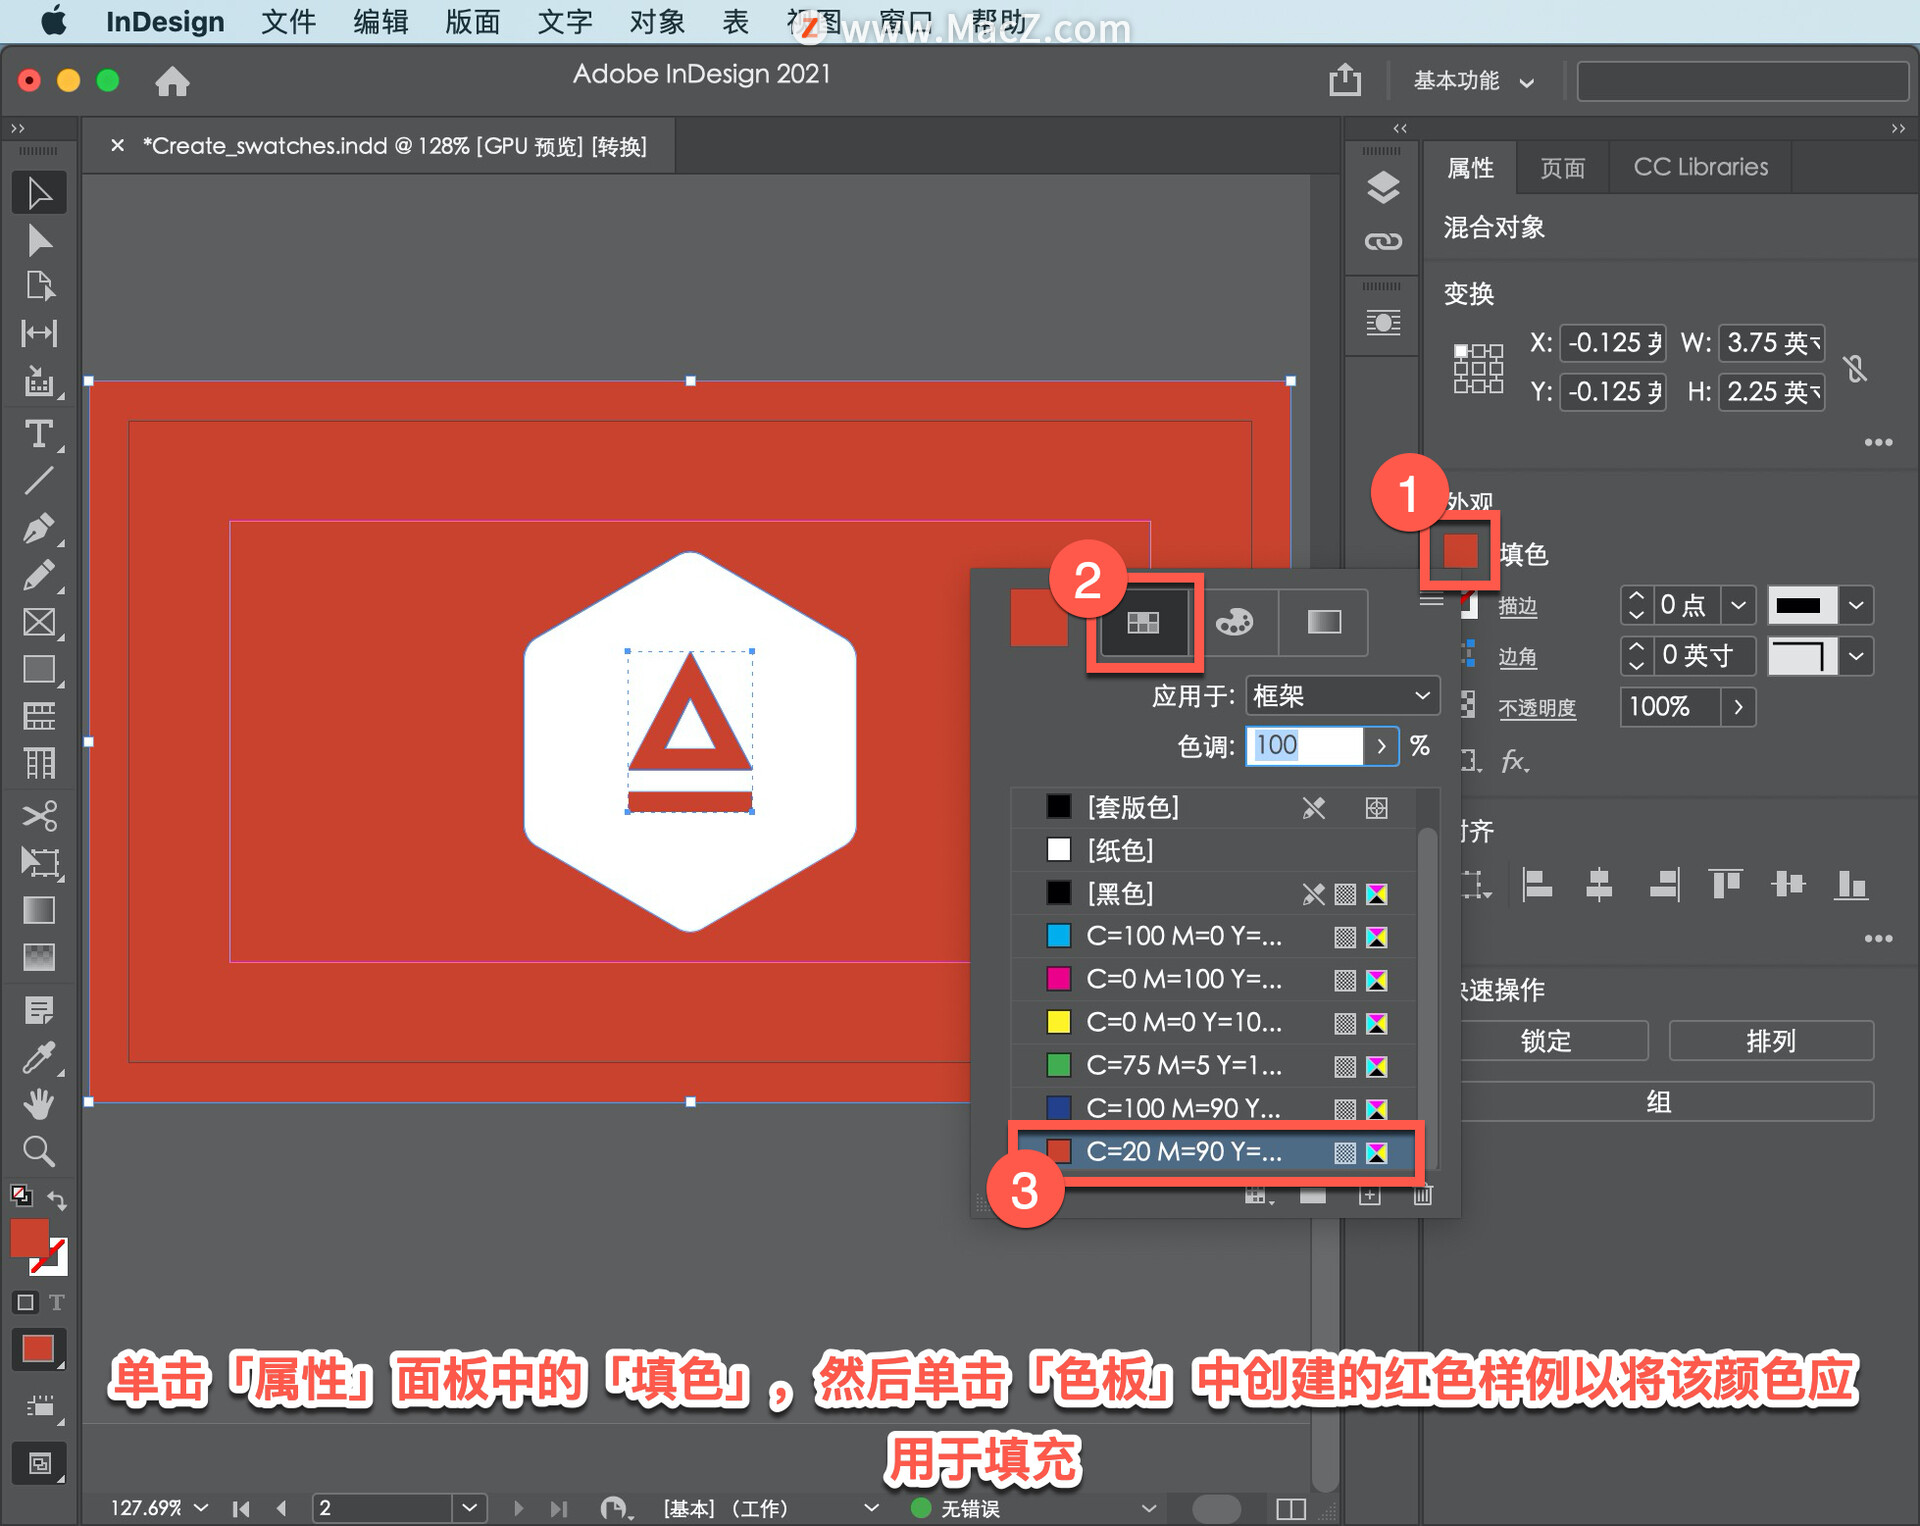The image size is (1920, 1526).
Task: Select the Pen tool
Action: click(39, 528)
